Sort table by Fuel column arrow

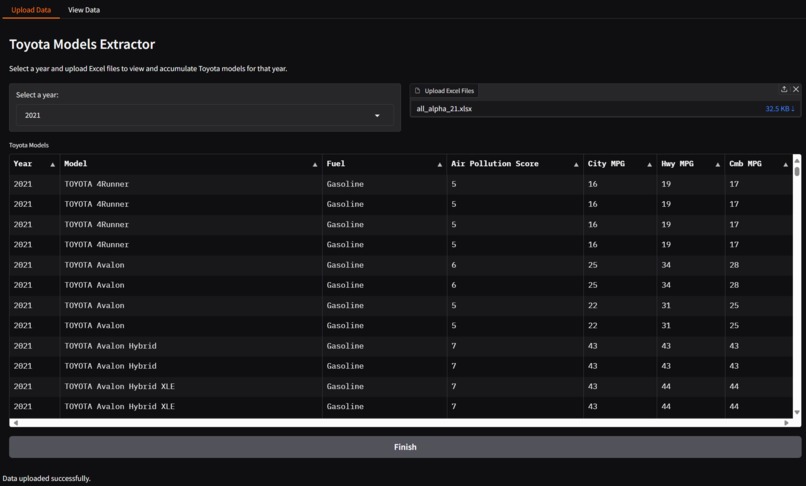439,165
